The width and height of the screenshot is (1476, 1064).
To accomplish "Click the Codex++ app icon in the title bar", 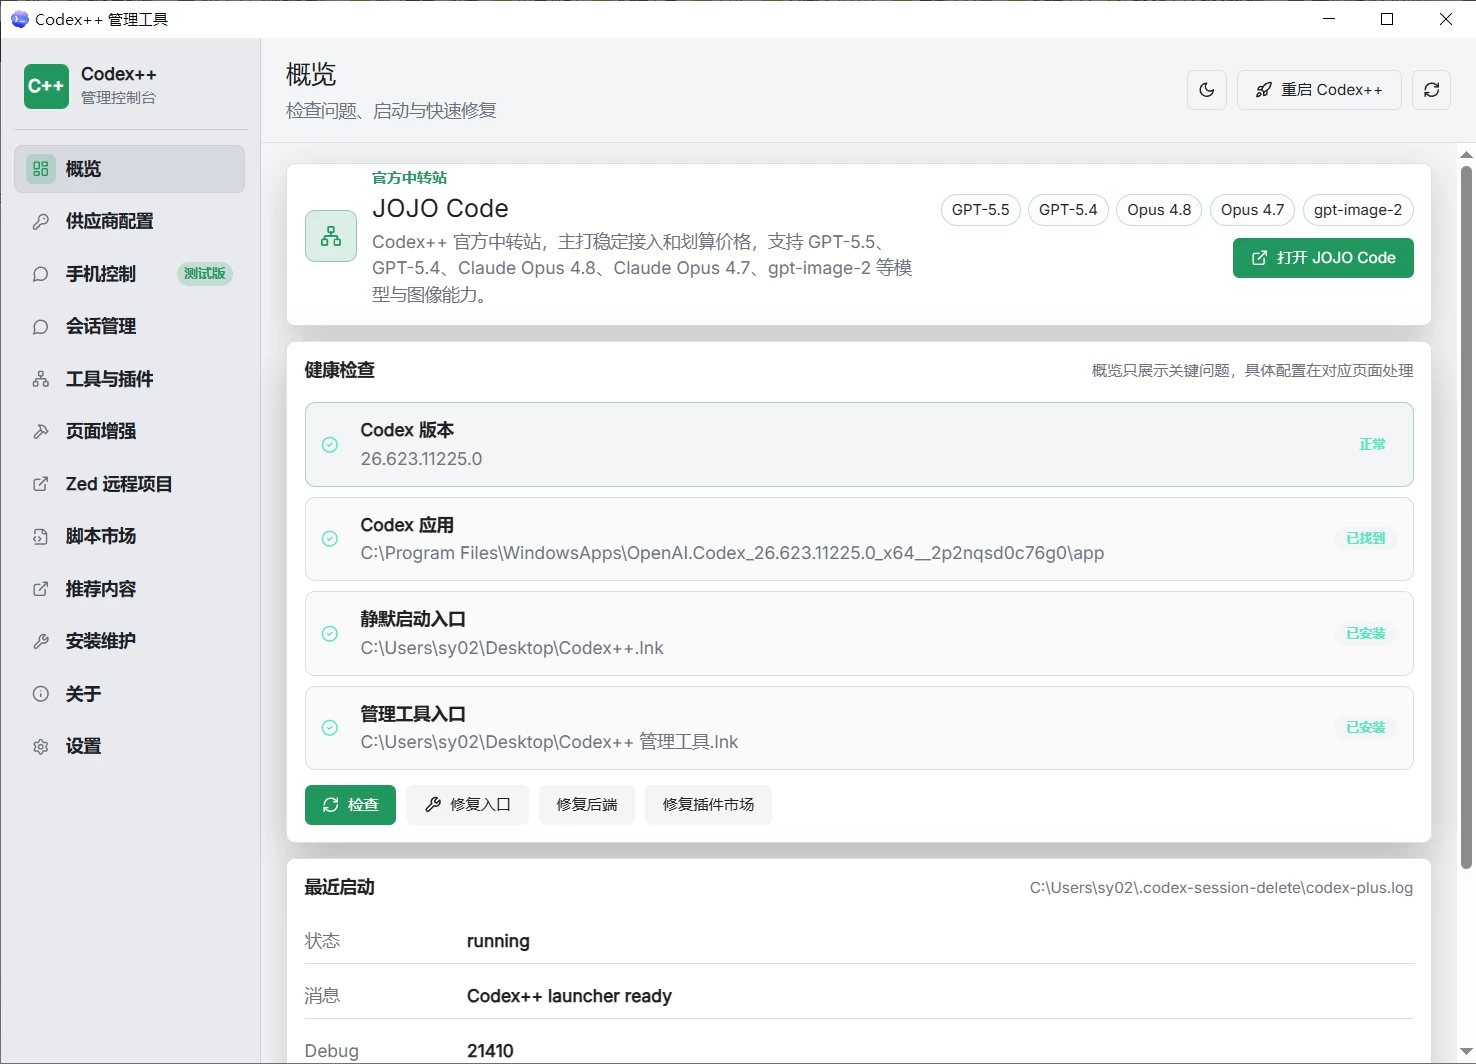I will pos(19,19).
